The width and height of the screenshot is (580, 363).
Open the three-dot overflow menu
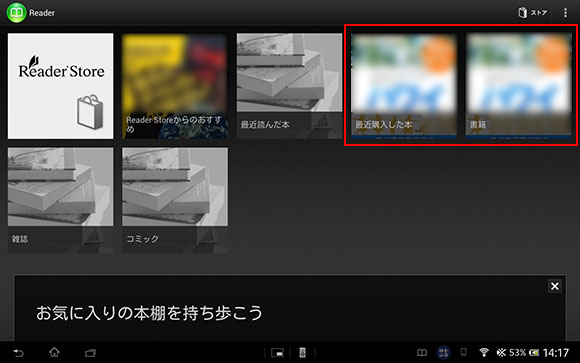[x=565, y=13]
